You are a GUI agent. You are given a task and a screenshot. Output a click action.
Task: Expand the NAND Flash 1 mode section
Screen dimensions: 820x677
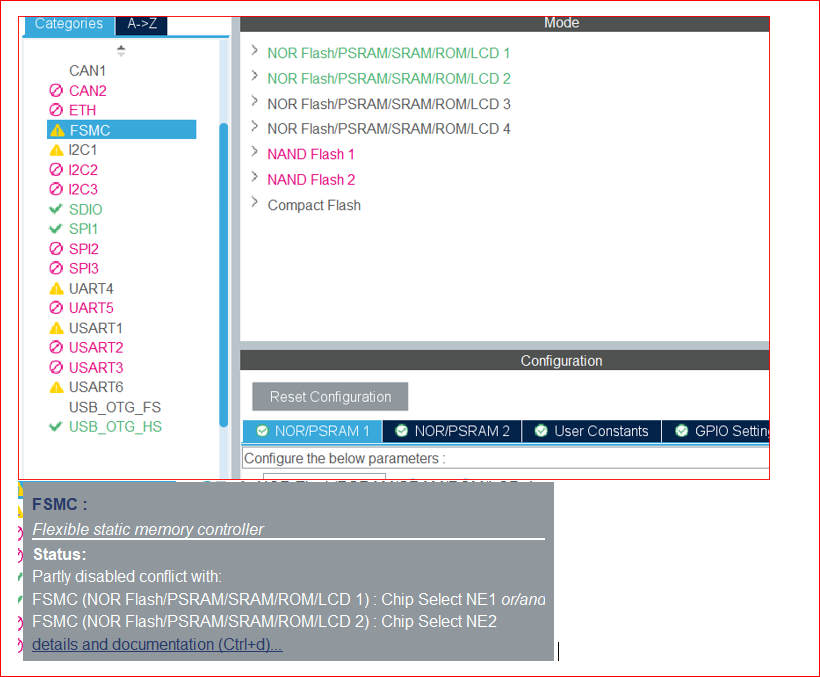coord(255,151)
